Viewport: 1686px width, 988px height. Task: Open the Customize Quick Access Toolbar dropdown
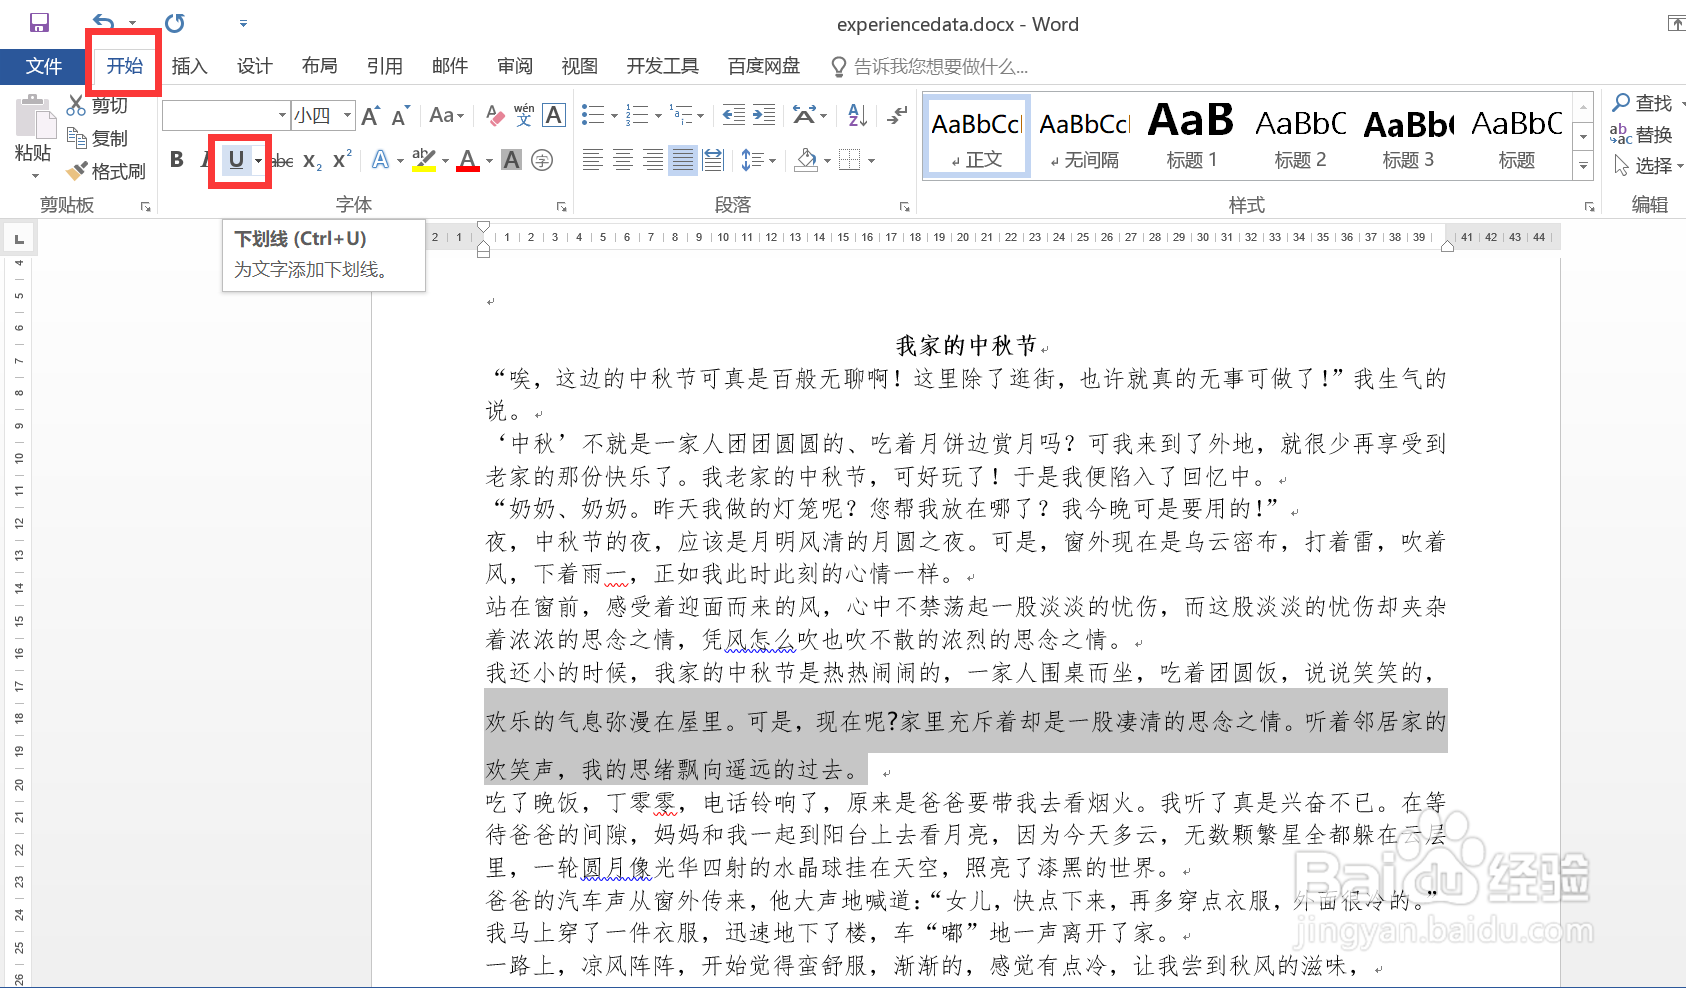[x=243, y=23]
